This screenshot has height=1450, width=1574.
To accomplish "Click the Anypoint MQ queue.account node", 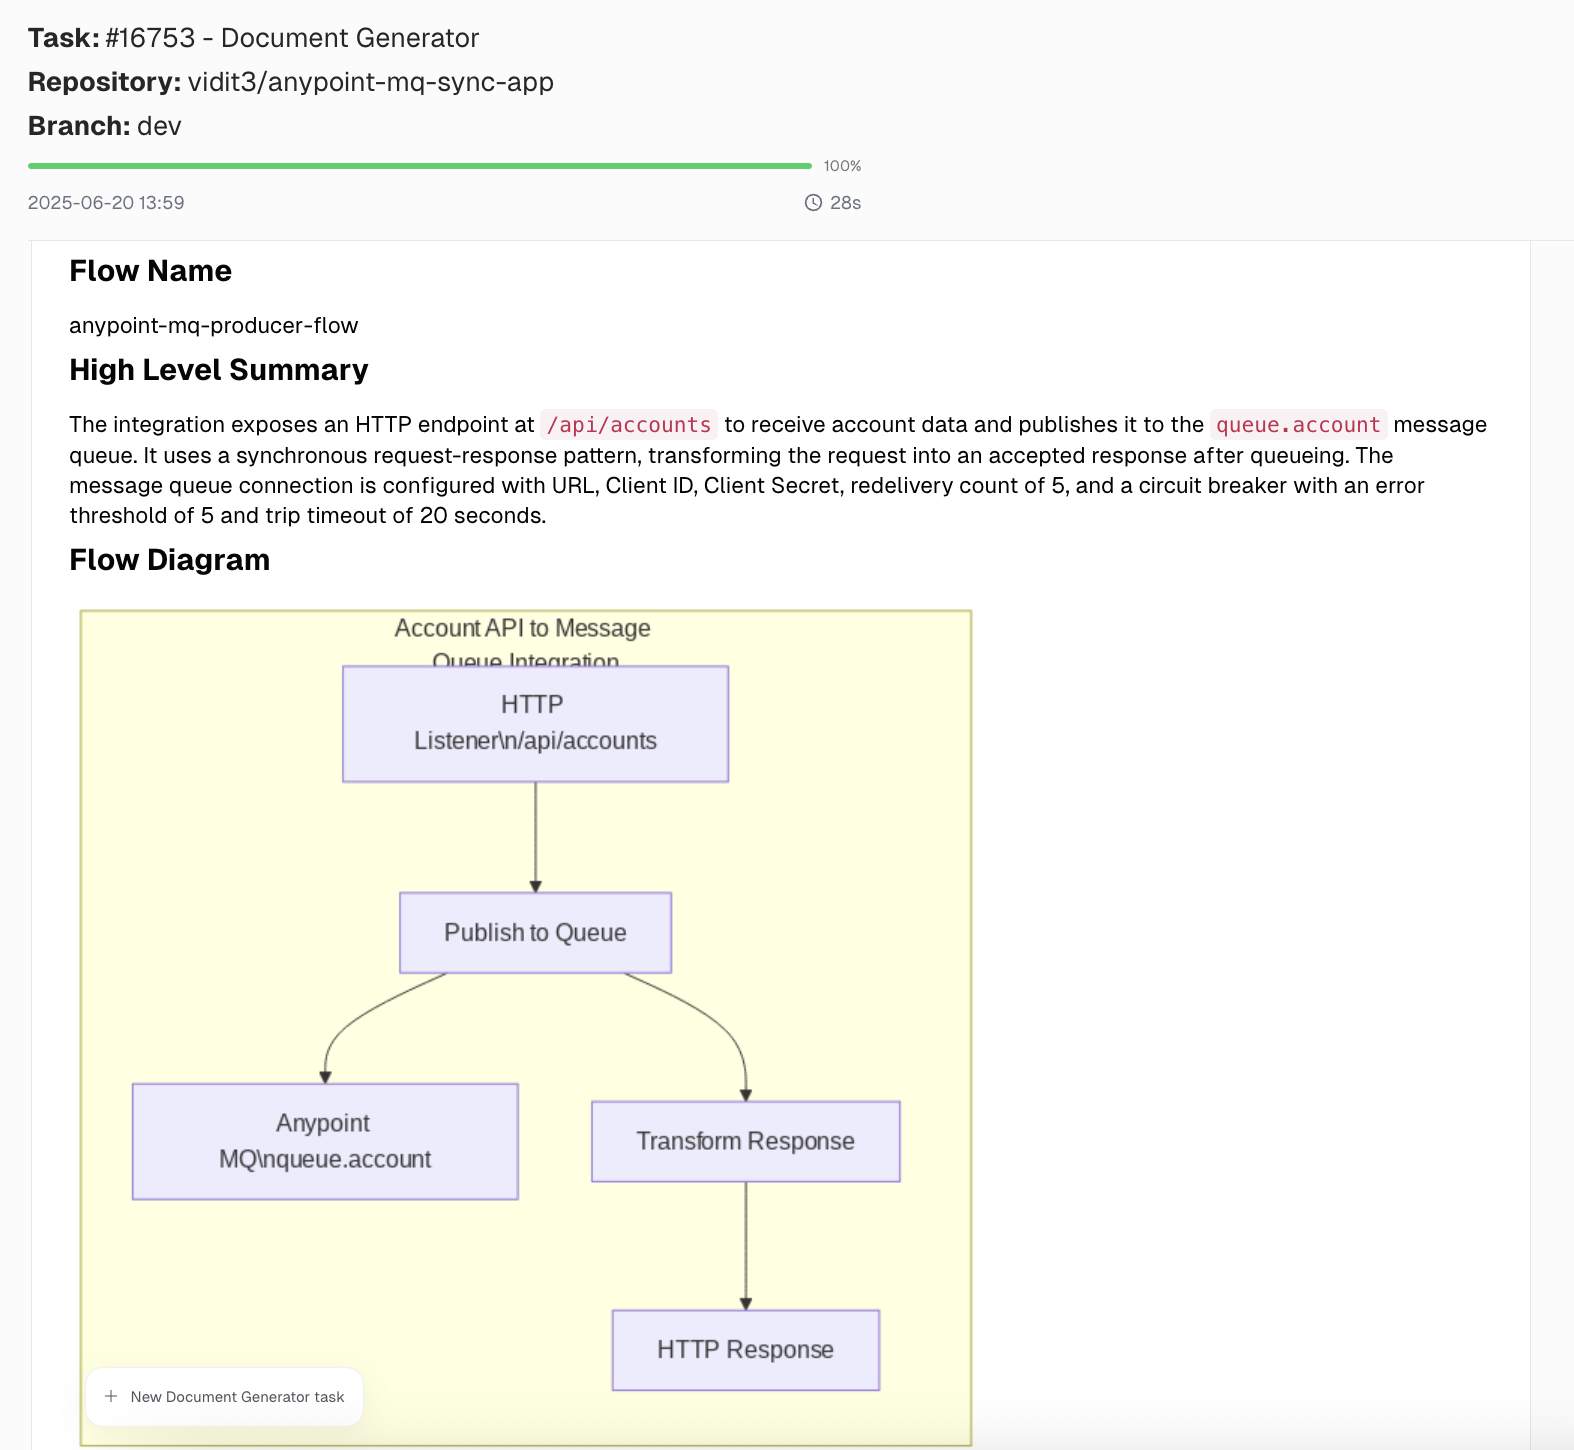I will pyautogui.click(x=325, y=1141).
